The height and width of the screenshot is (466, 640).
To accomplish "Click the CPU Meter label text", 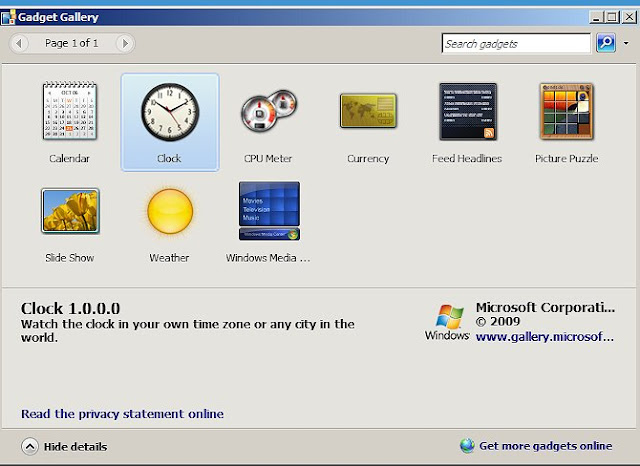I will tap(268, 158).
